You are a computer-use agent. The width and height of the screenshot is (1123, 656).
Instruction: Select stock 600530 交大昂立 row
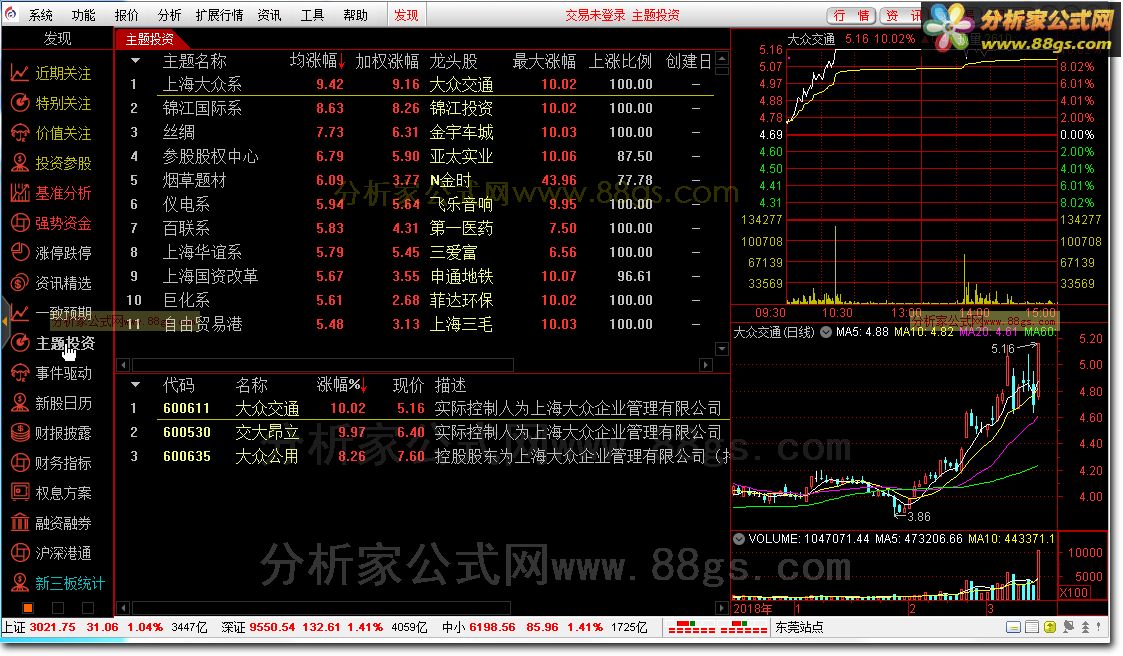coord(423,433)
